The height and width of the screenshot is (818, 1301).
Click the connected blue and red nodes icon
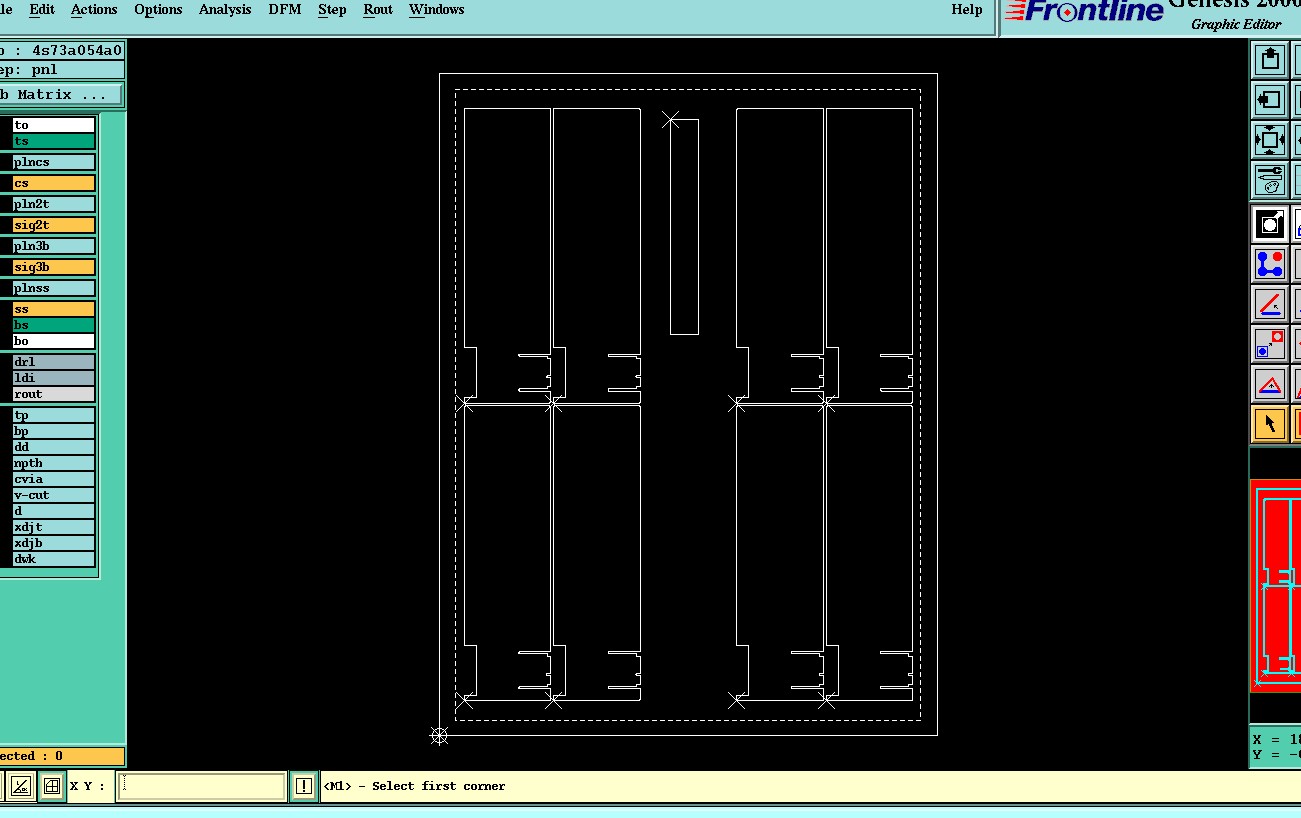tap(1270, 264)
